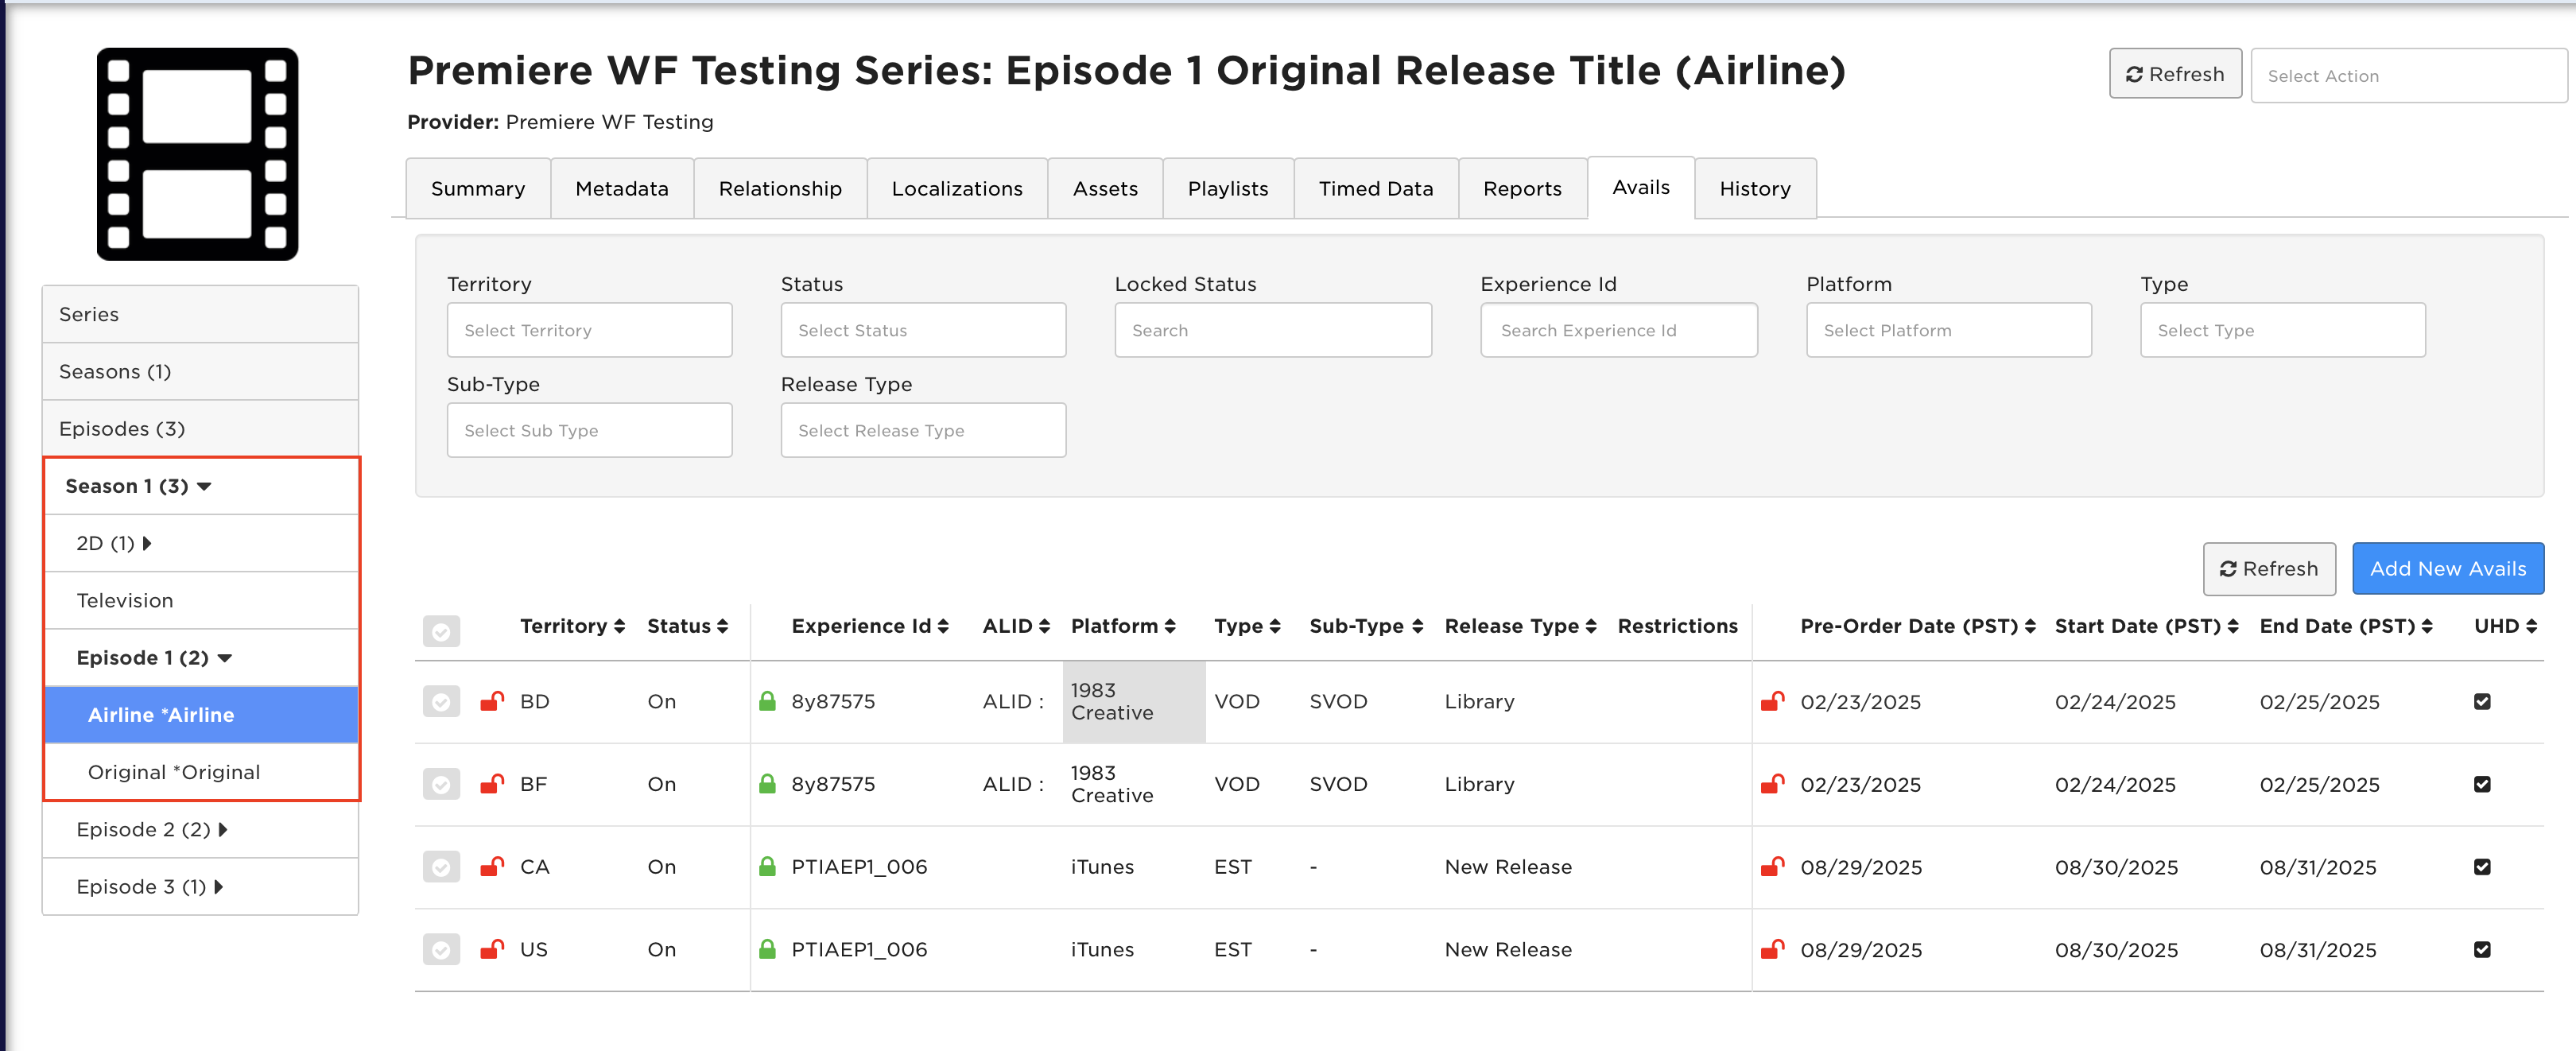Select the US row checkbox
This screenshot has height=1051, width=2576.
point(441,949)
